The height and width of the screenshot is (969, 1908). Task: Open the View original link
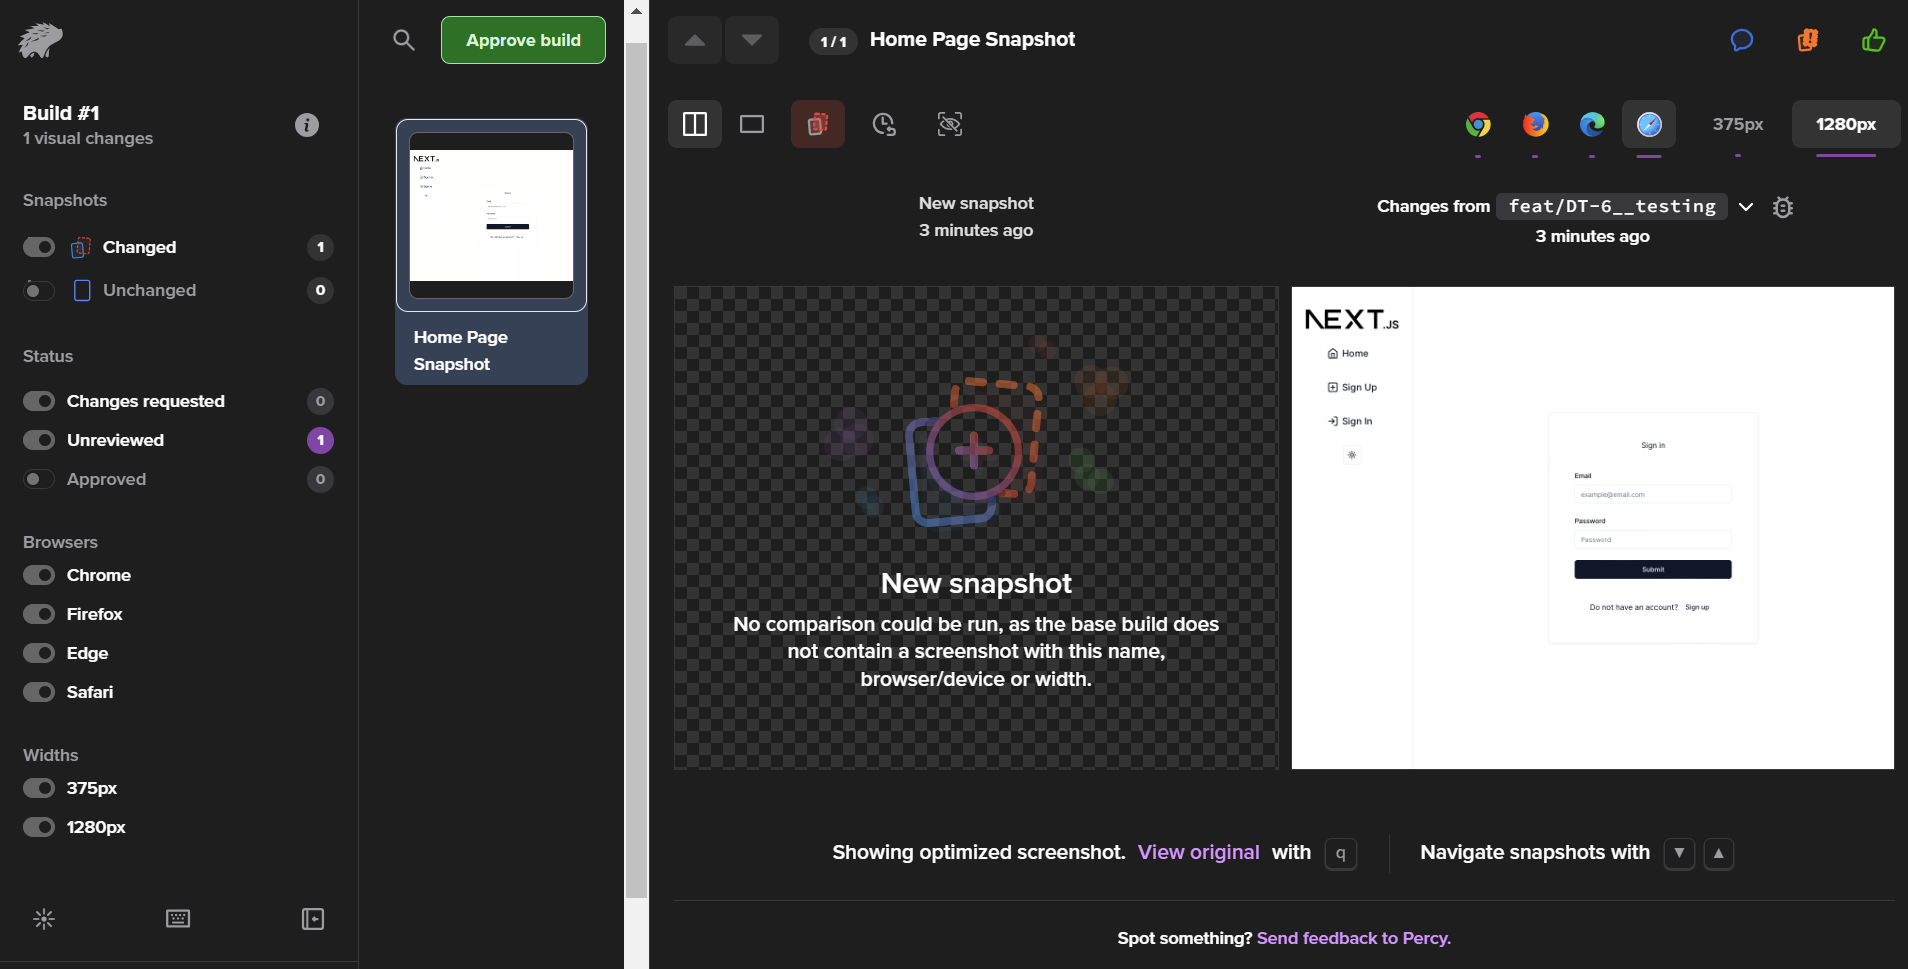pyautogui.click(x=1198, y=852)
